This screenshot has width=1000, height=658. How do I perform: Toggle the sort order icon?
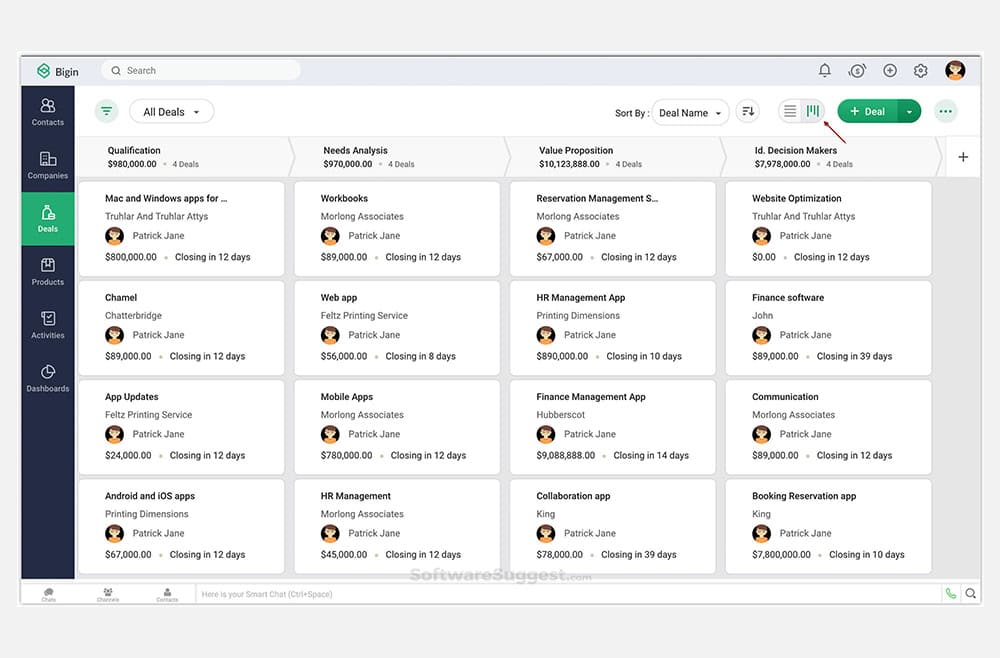tap(748, 112)
